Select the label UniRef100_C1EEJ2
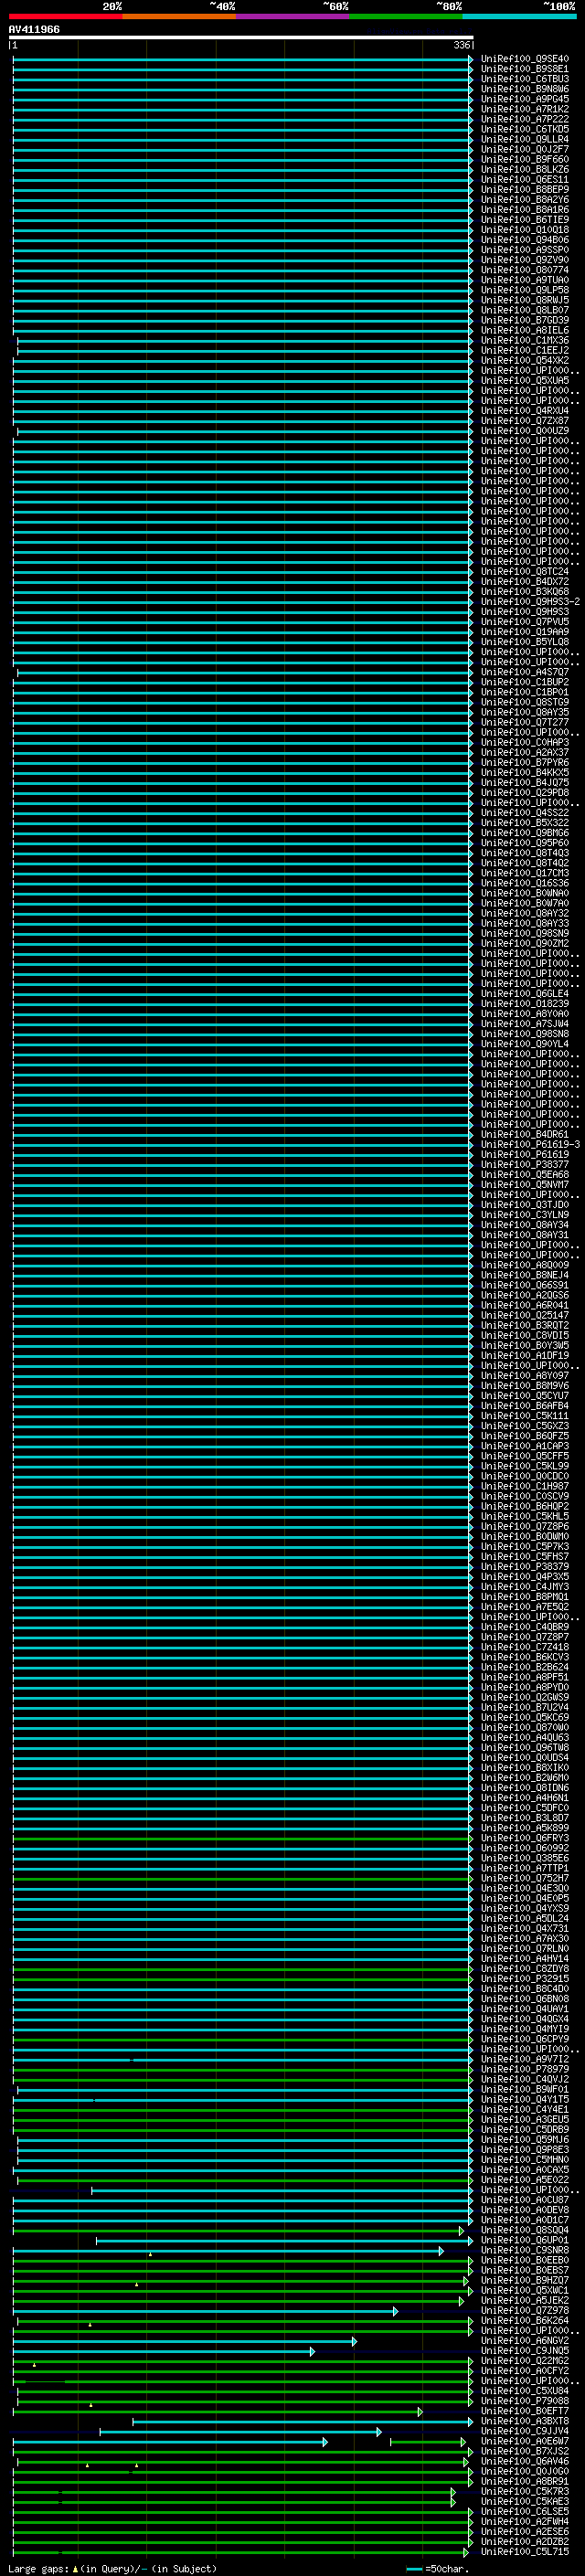This screenshot has width=585, height=2576. click(524, 350)
